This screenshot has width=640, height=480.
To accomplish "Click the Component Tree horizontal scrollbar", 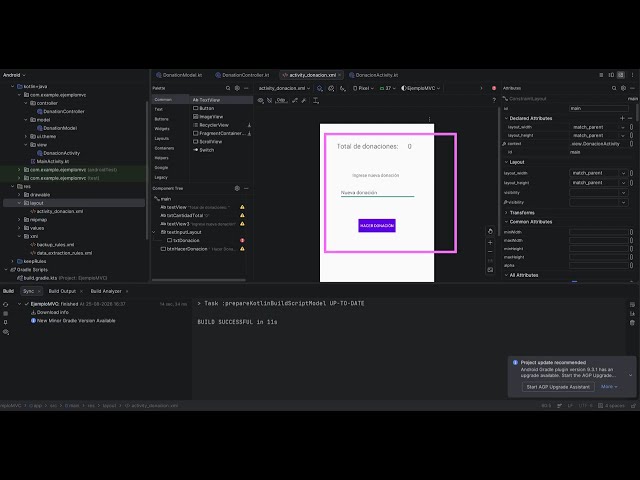I will coord(199,280).
